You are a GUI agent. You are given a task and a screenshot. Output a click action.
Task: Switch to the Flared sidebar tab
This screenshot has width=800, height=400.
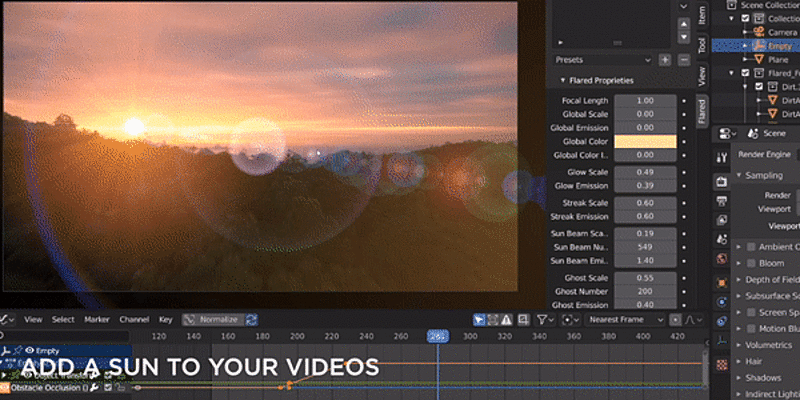702,112
